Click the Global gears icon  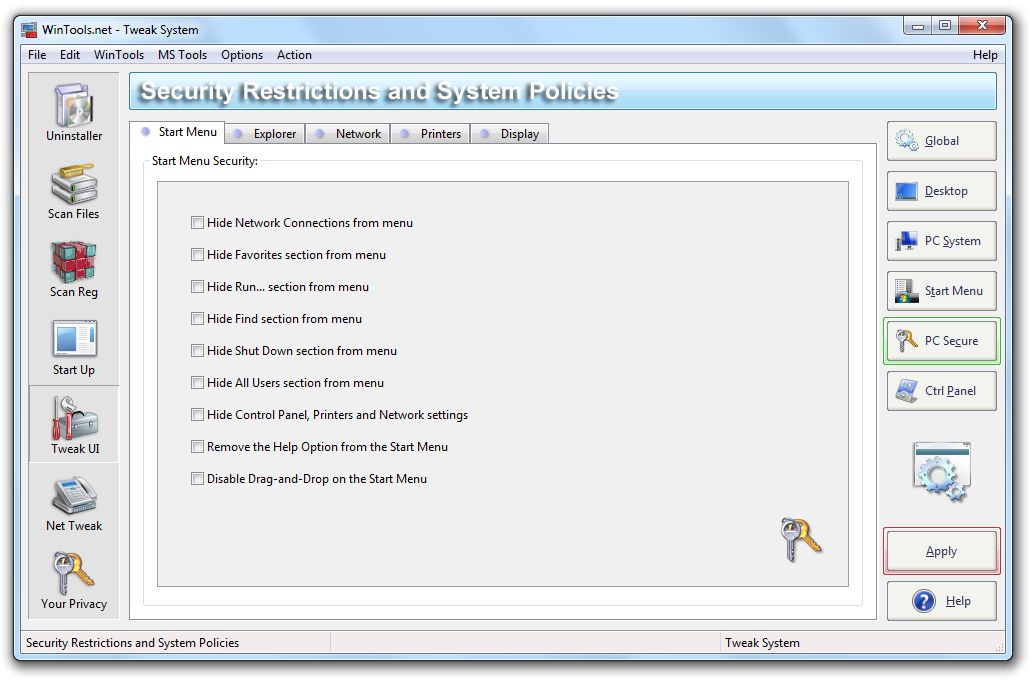(906, 140)
